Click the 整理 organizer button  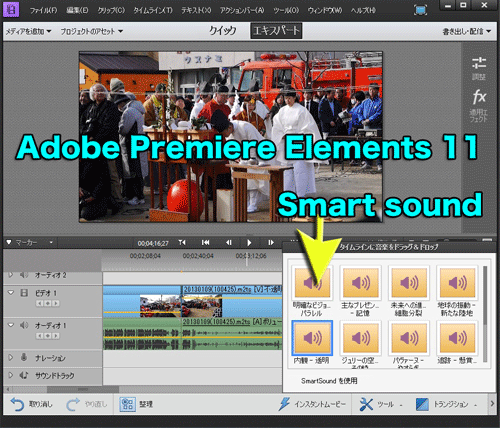coord(136,404)
